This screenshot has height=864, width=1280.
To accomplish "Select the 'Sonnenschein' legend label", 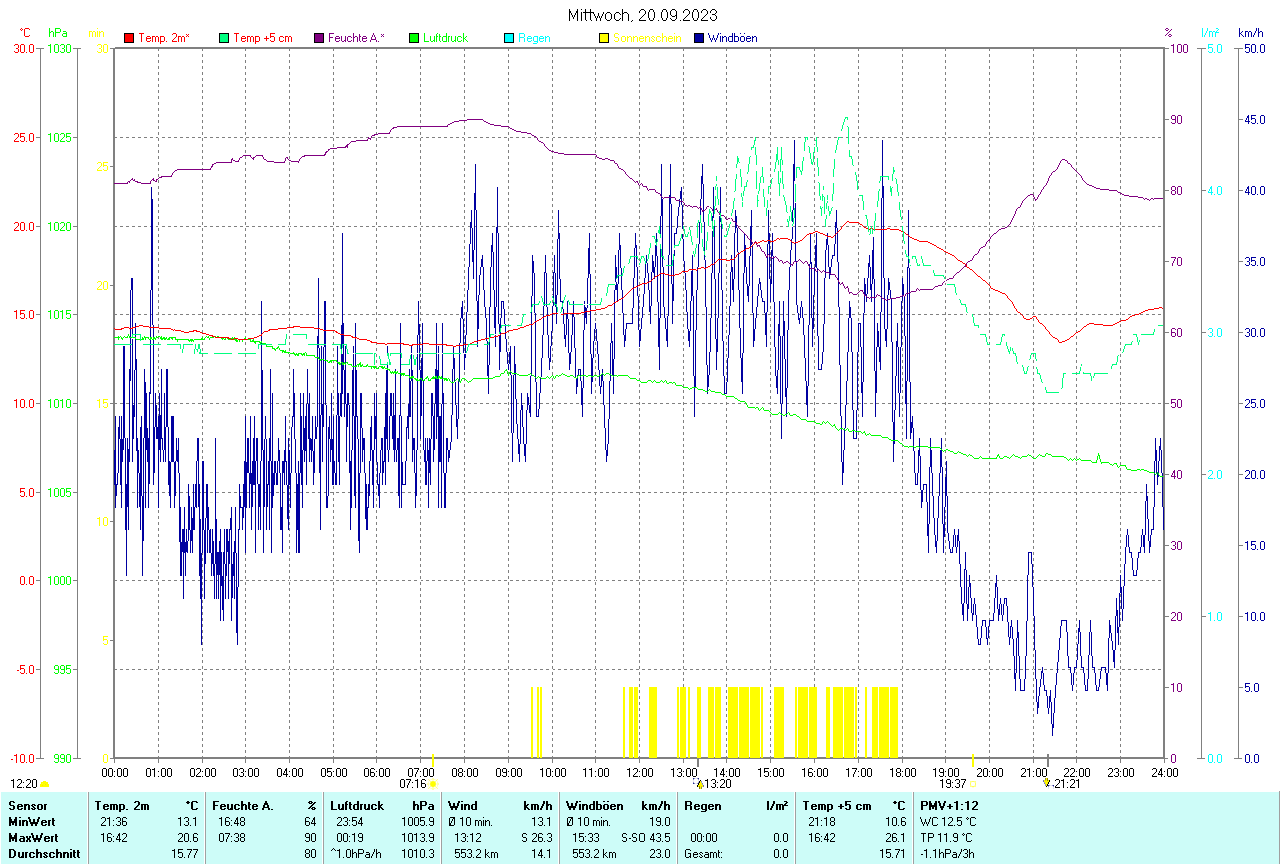I will point(647,38).
